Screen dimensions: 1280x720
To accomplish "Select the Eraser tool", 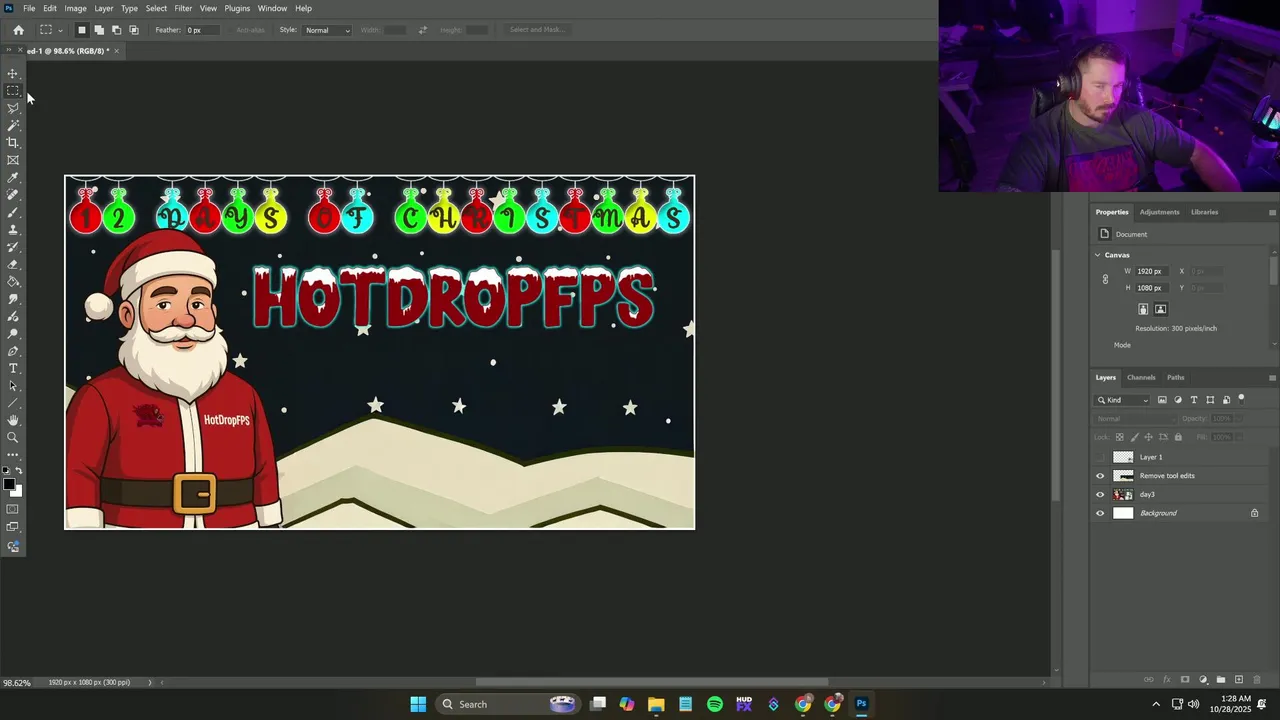I will pos(13,264).
